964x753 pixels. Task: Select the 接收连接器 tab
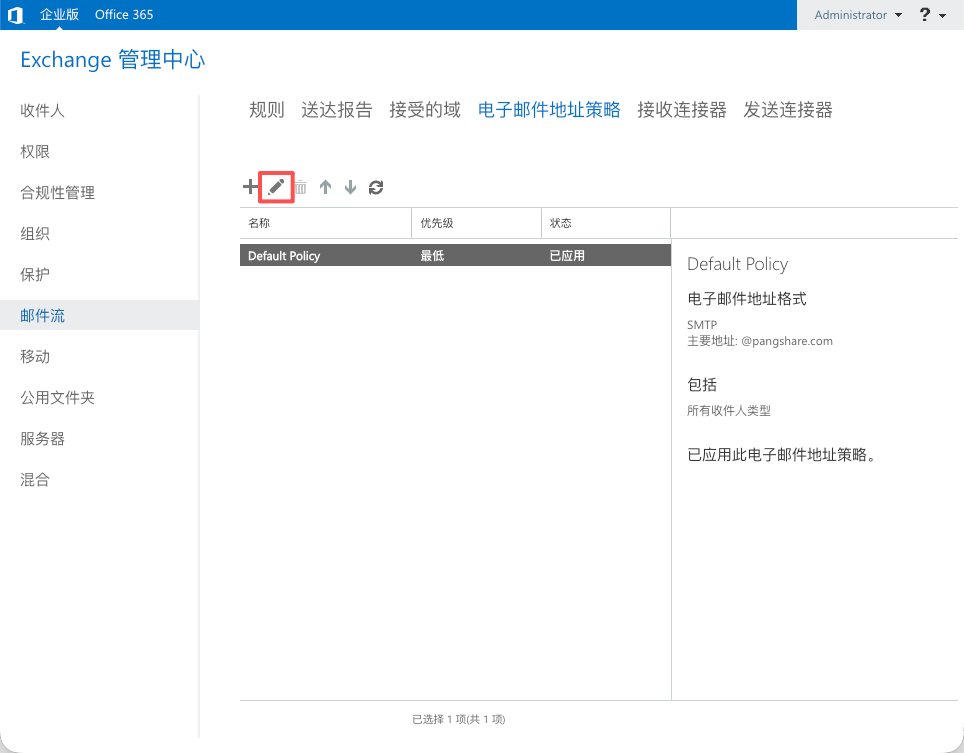pos(682,110)
